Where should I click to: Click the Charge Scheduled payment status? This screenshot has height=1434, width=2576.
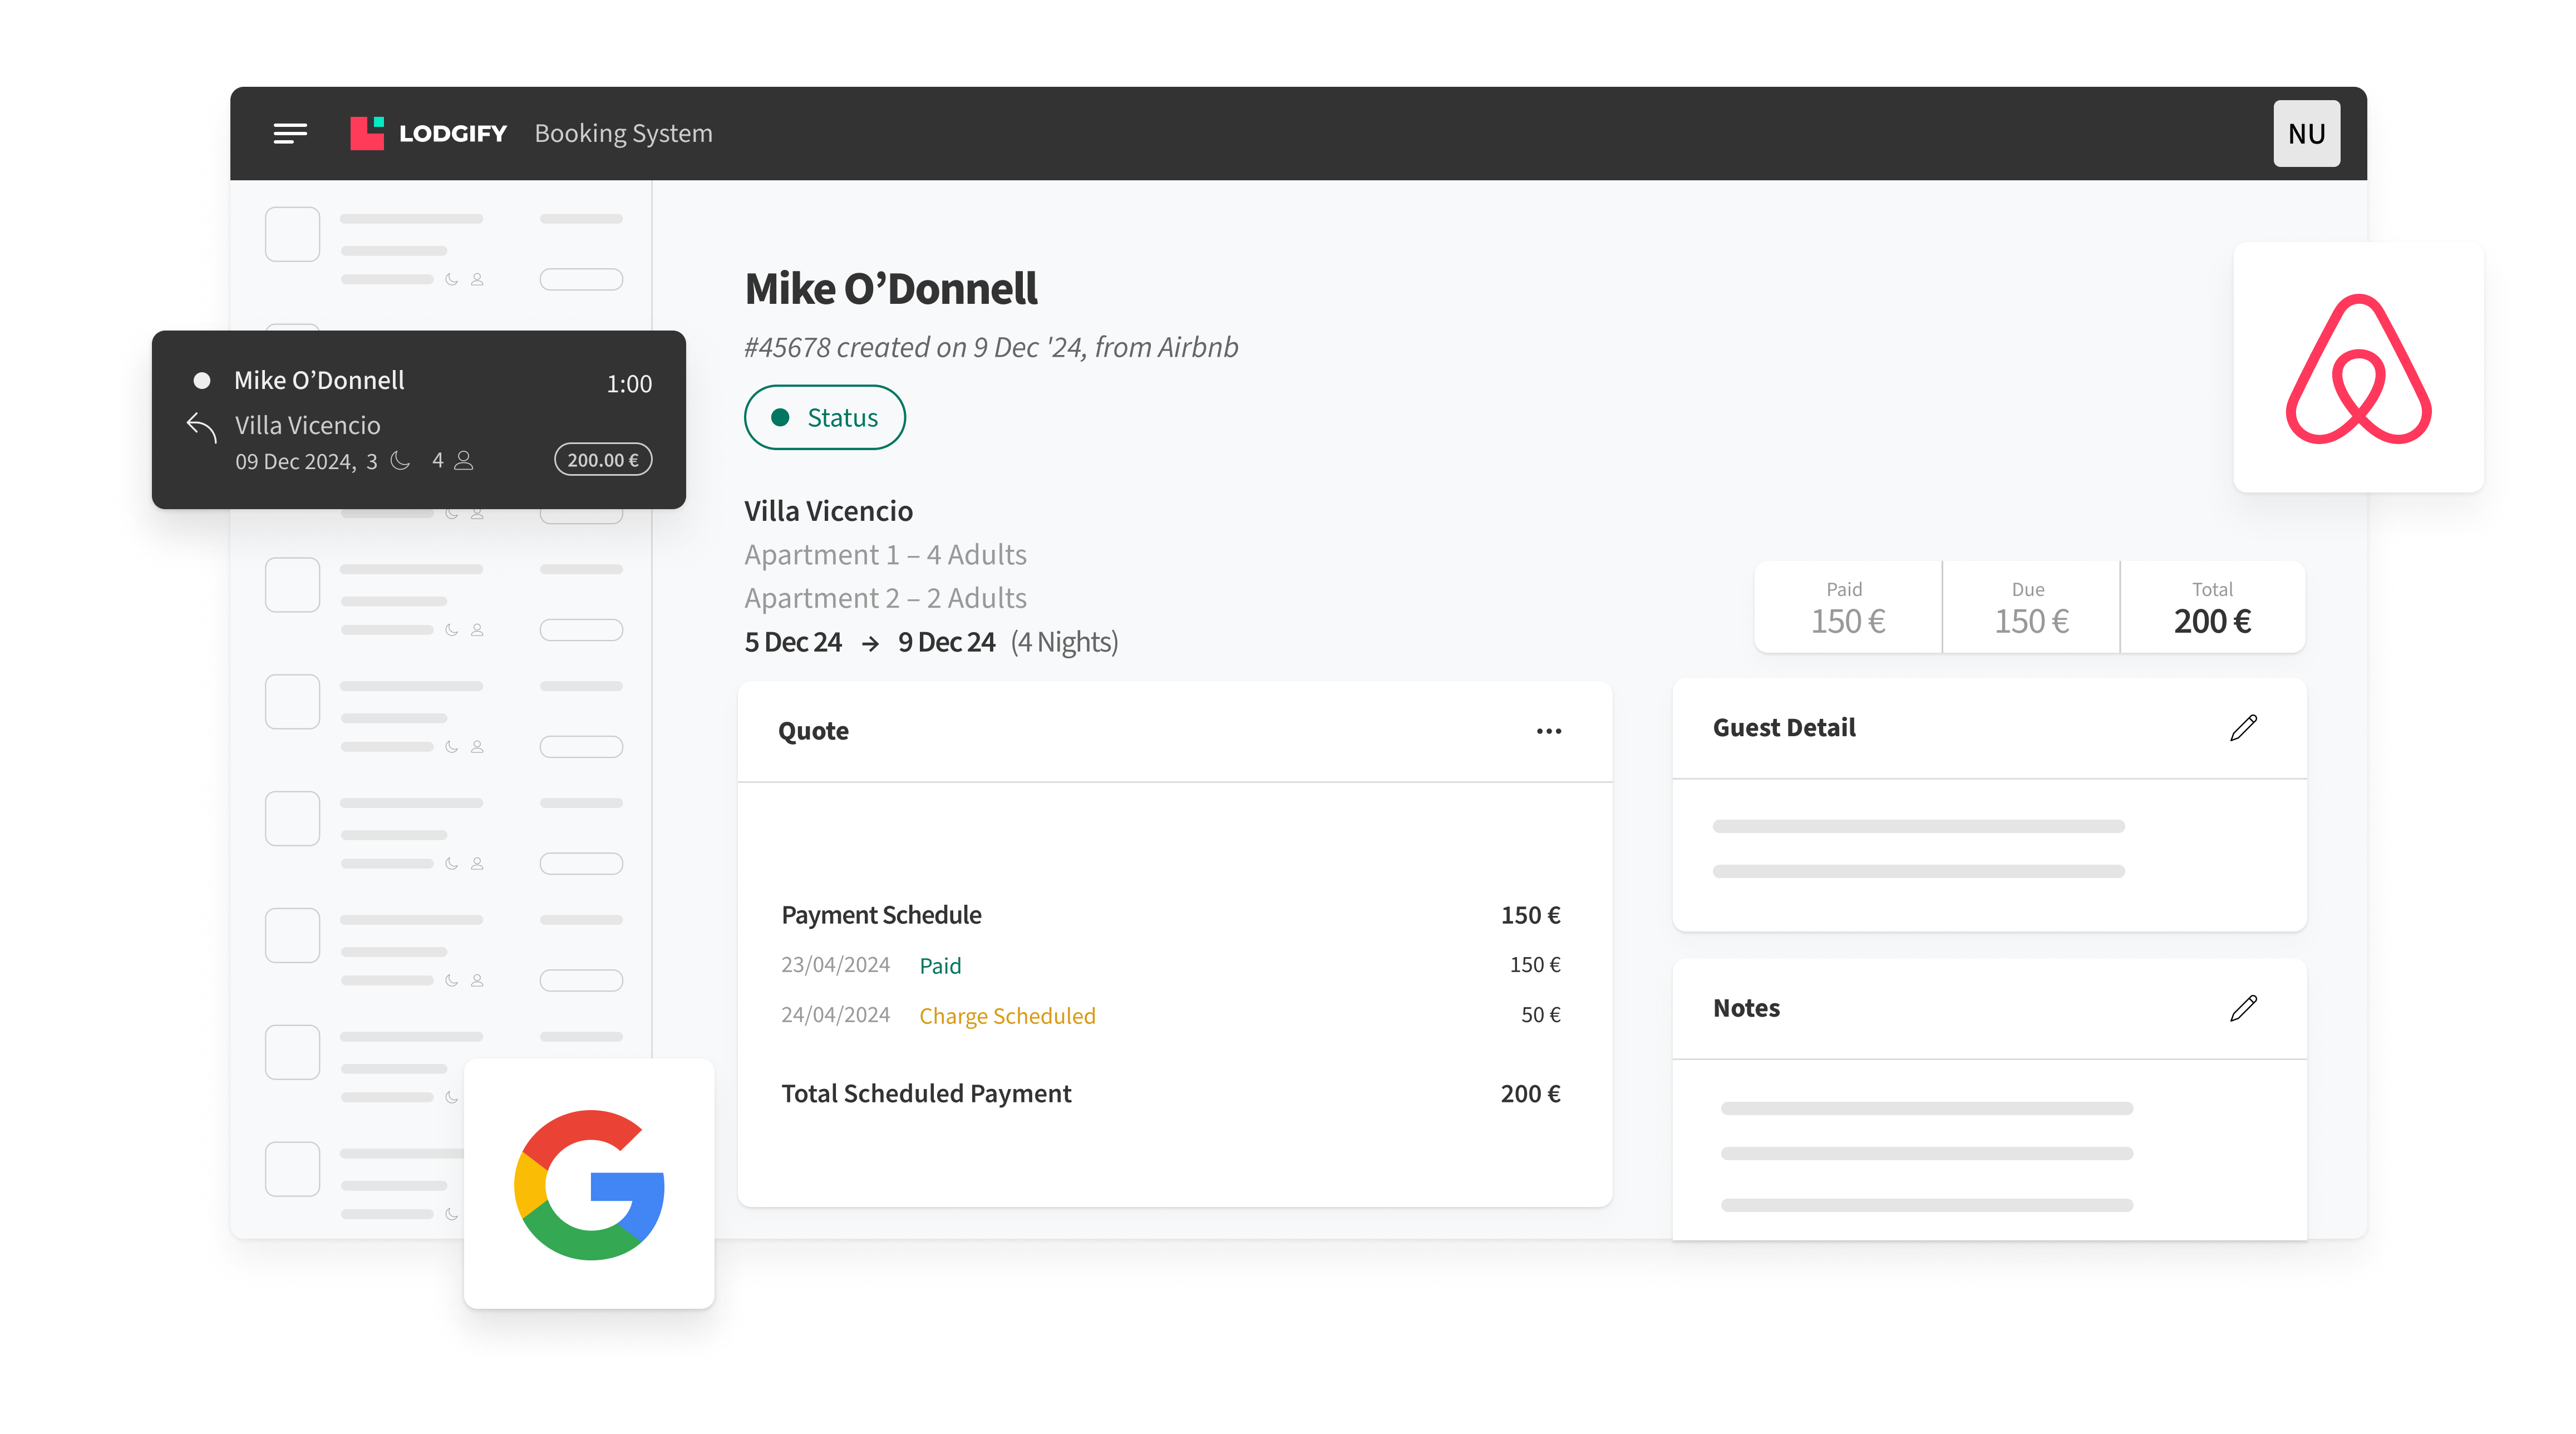click(x=1007, y=1015)
